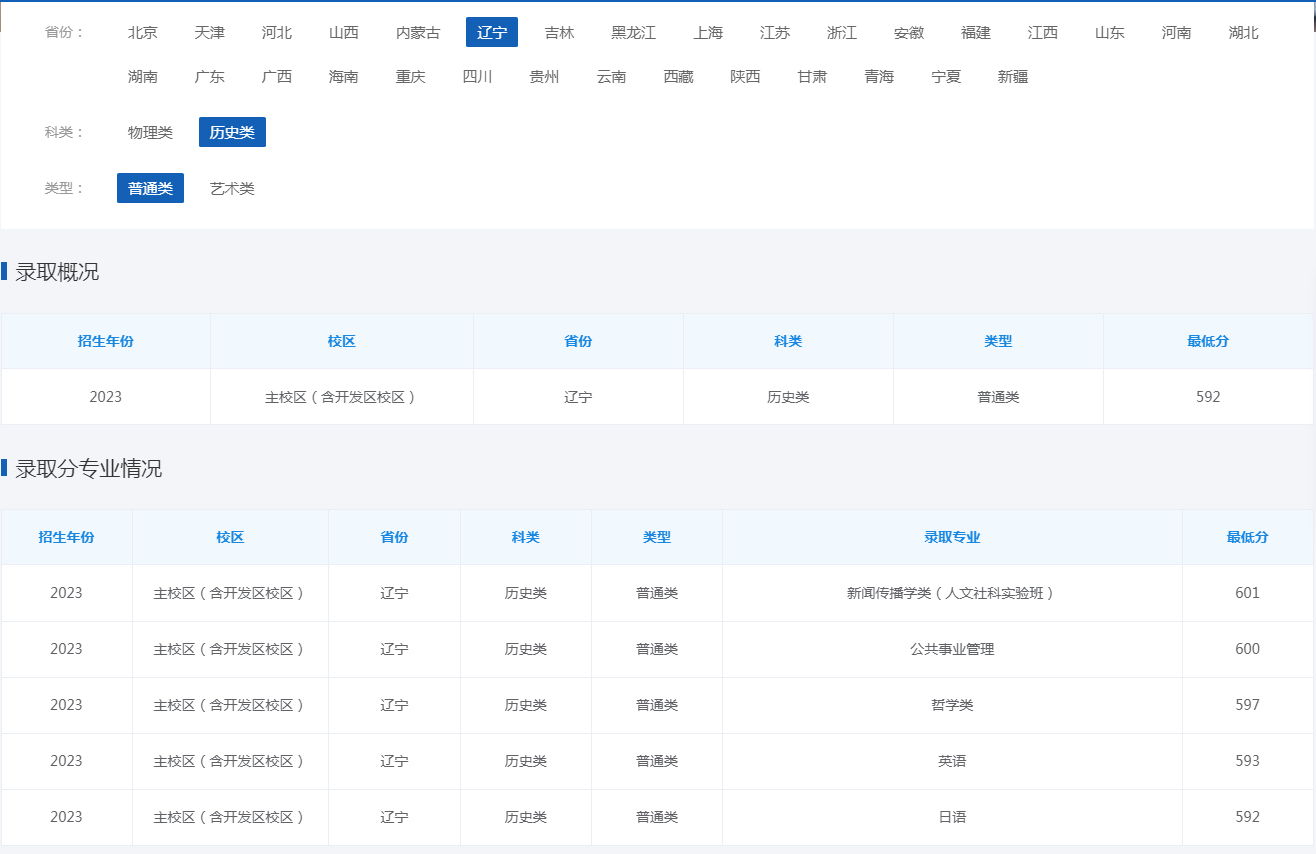This screenshot has height=854, width=1316.
Task: Select 湖南 province filter
Action: [x=143, y=77]
